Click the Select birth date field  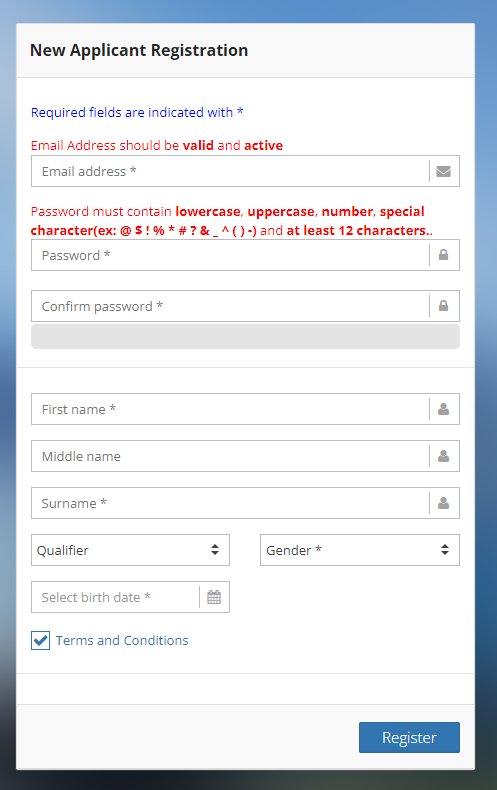click(x=115, y=597)
